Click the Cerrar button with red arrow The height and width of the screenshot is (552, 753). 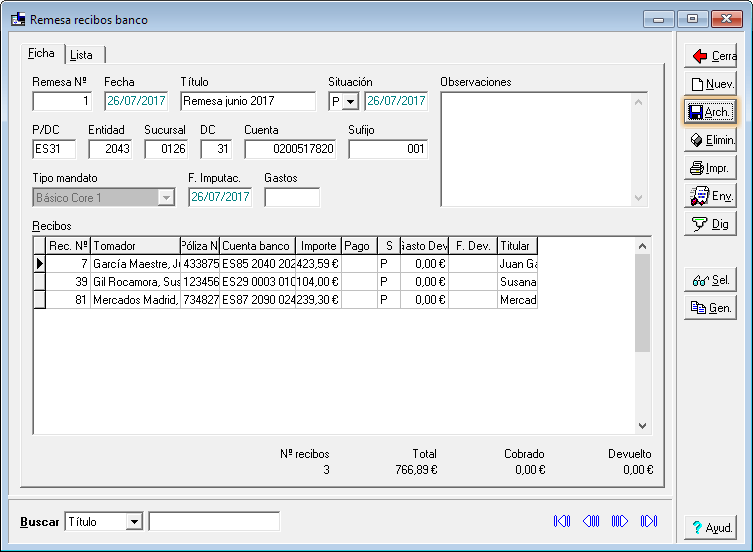711,56
